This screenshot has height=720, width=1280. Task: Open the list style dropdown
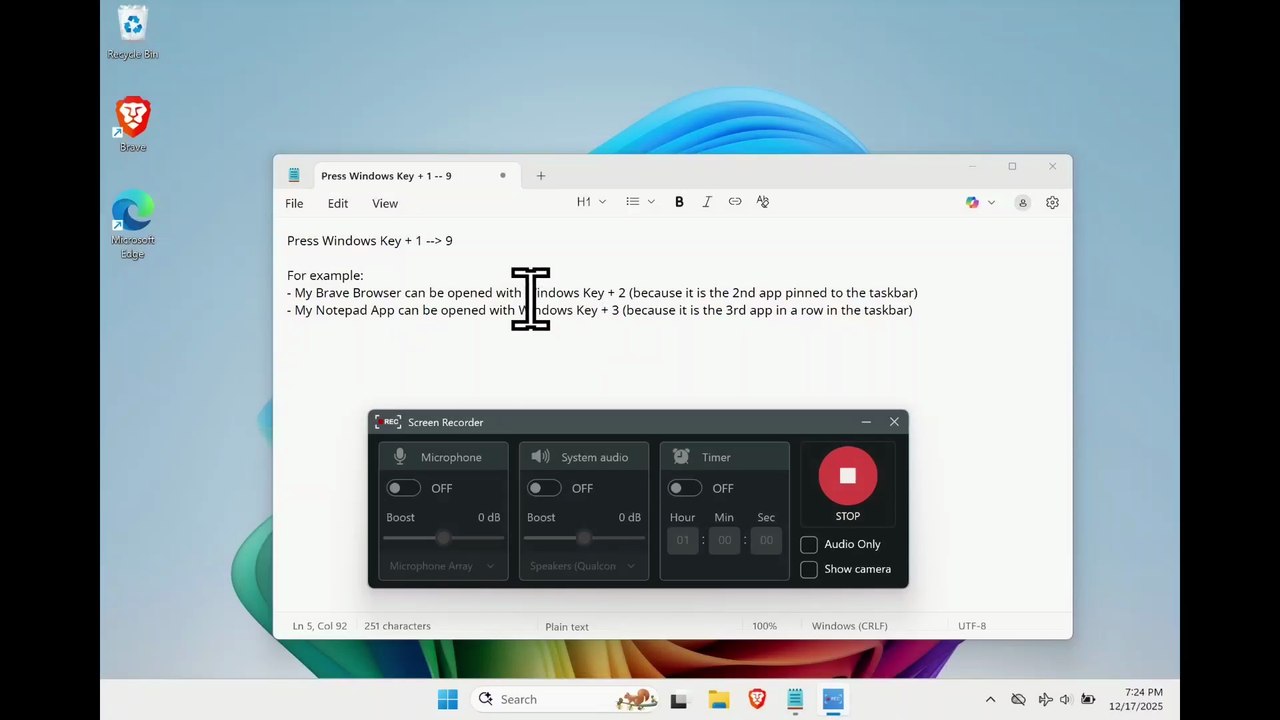click(640, 202)
